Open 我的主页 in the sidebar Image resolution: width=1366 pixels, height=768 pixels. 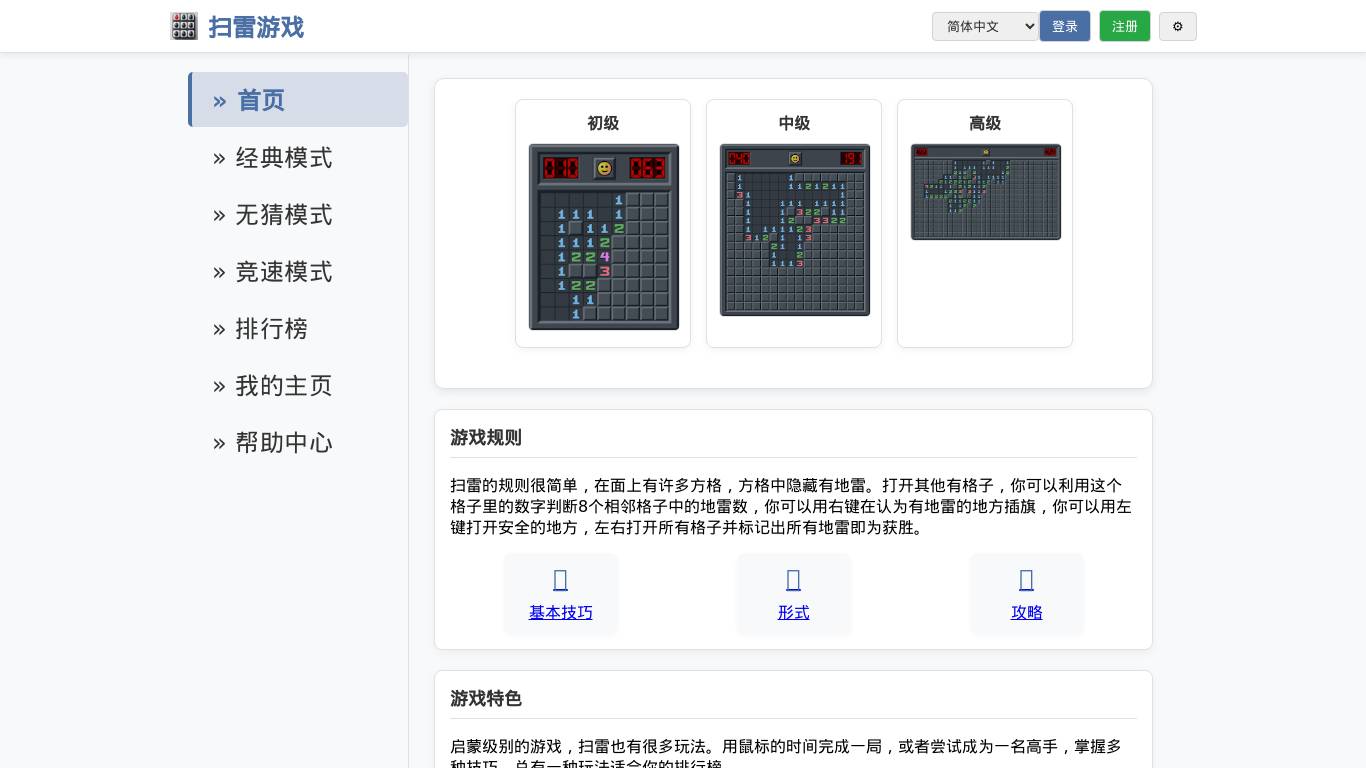point(284,386)
